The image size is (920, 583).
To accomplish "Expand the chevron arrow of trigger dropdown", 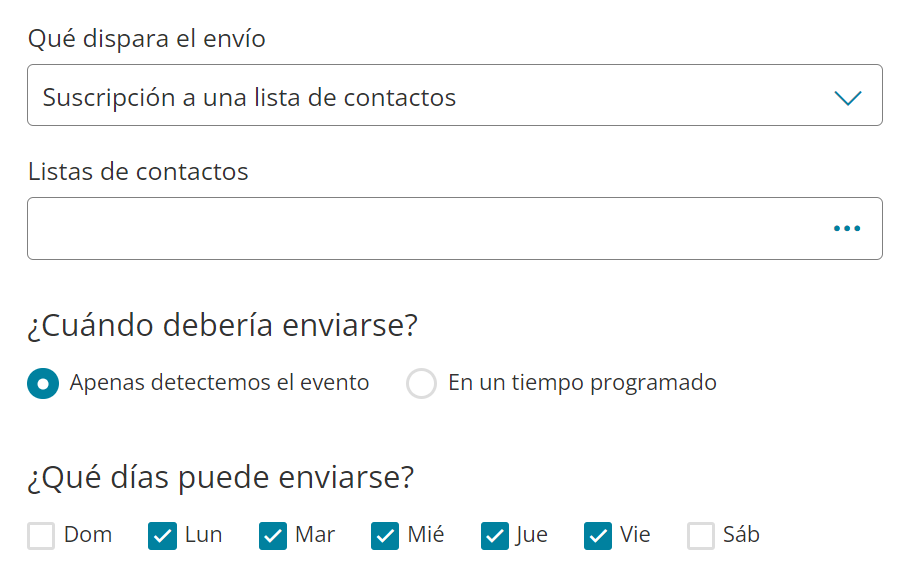I will pyautogui.click(x=847, y=97).
